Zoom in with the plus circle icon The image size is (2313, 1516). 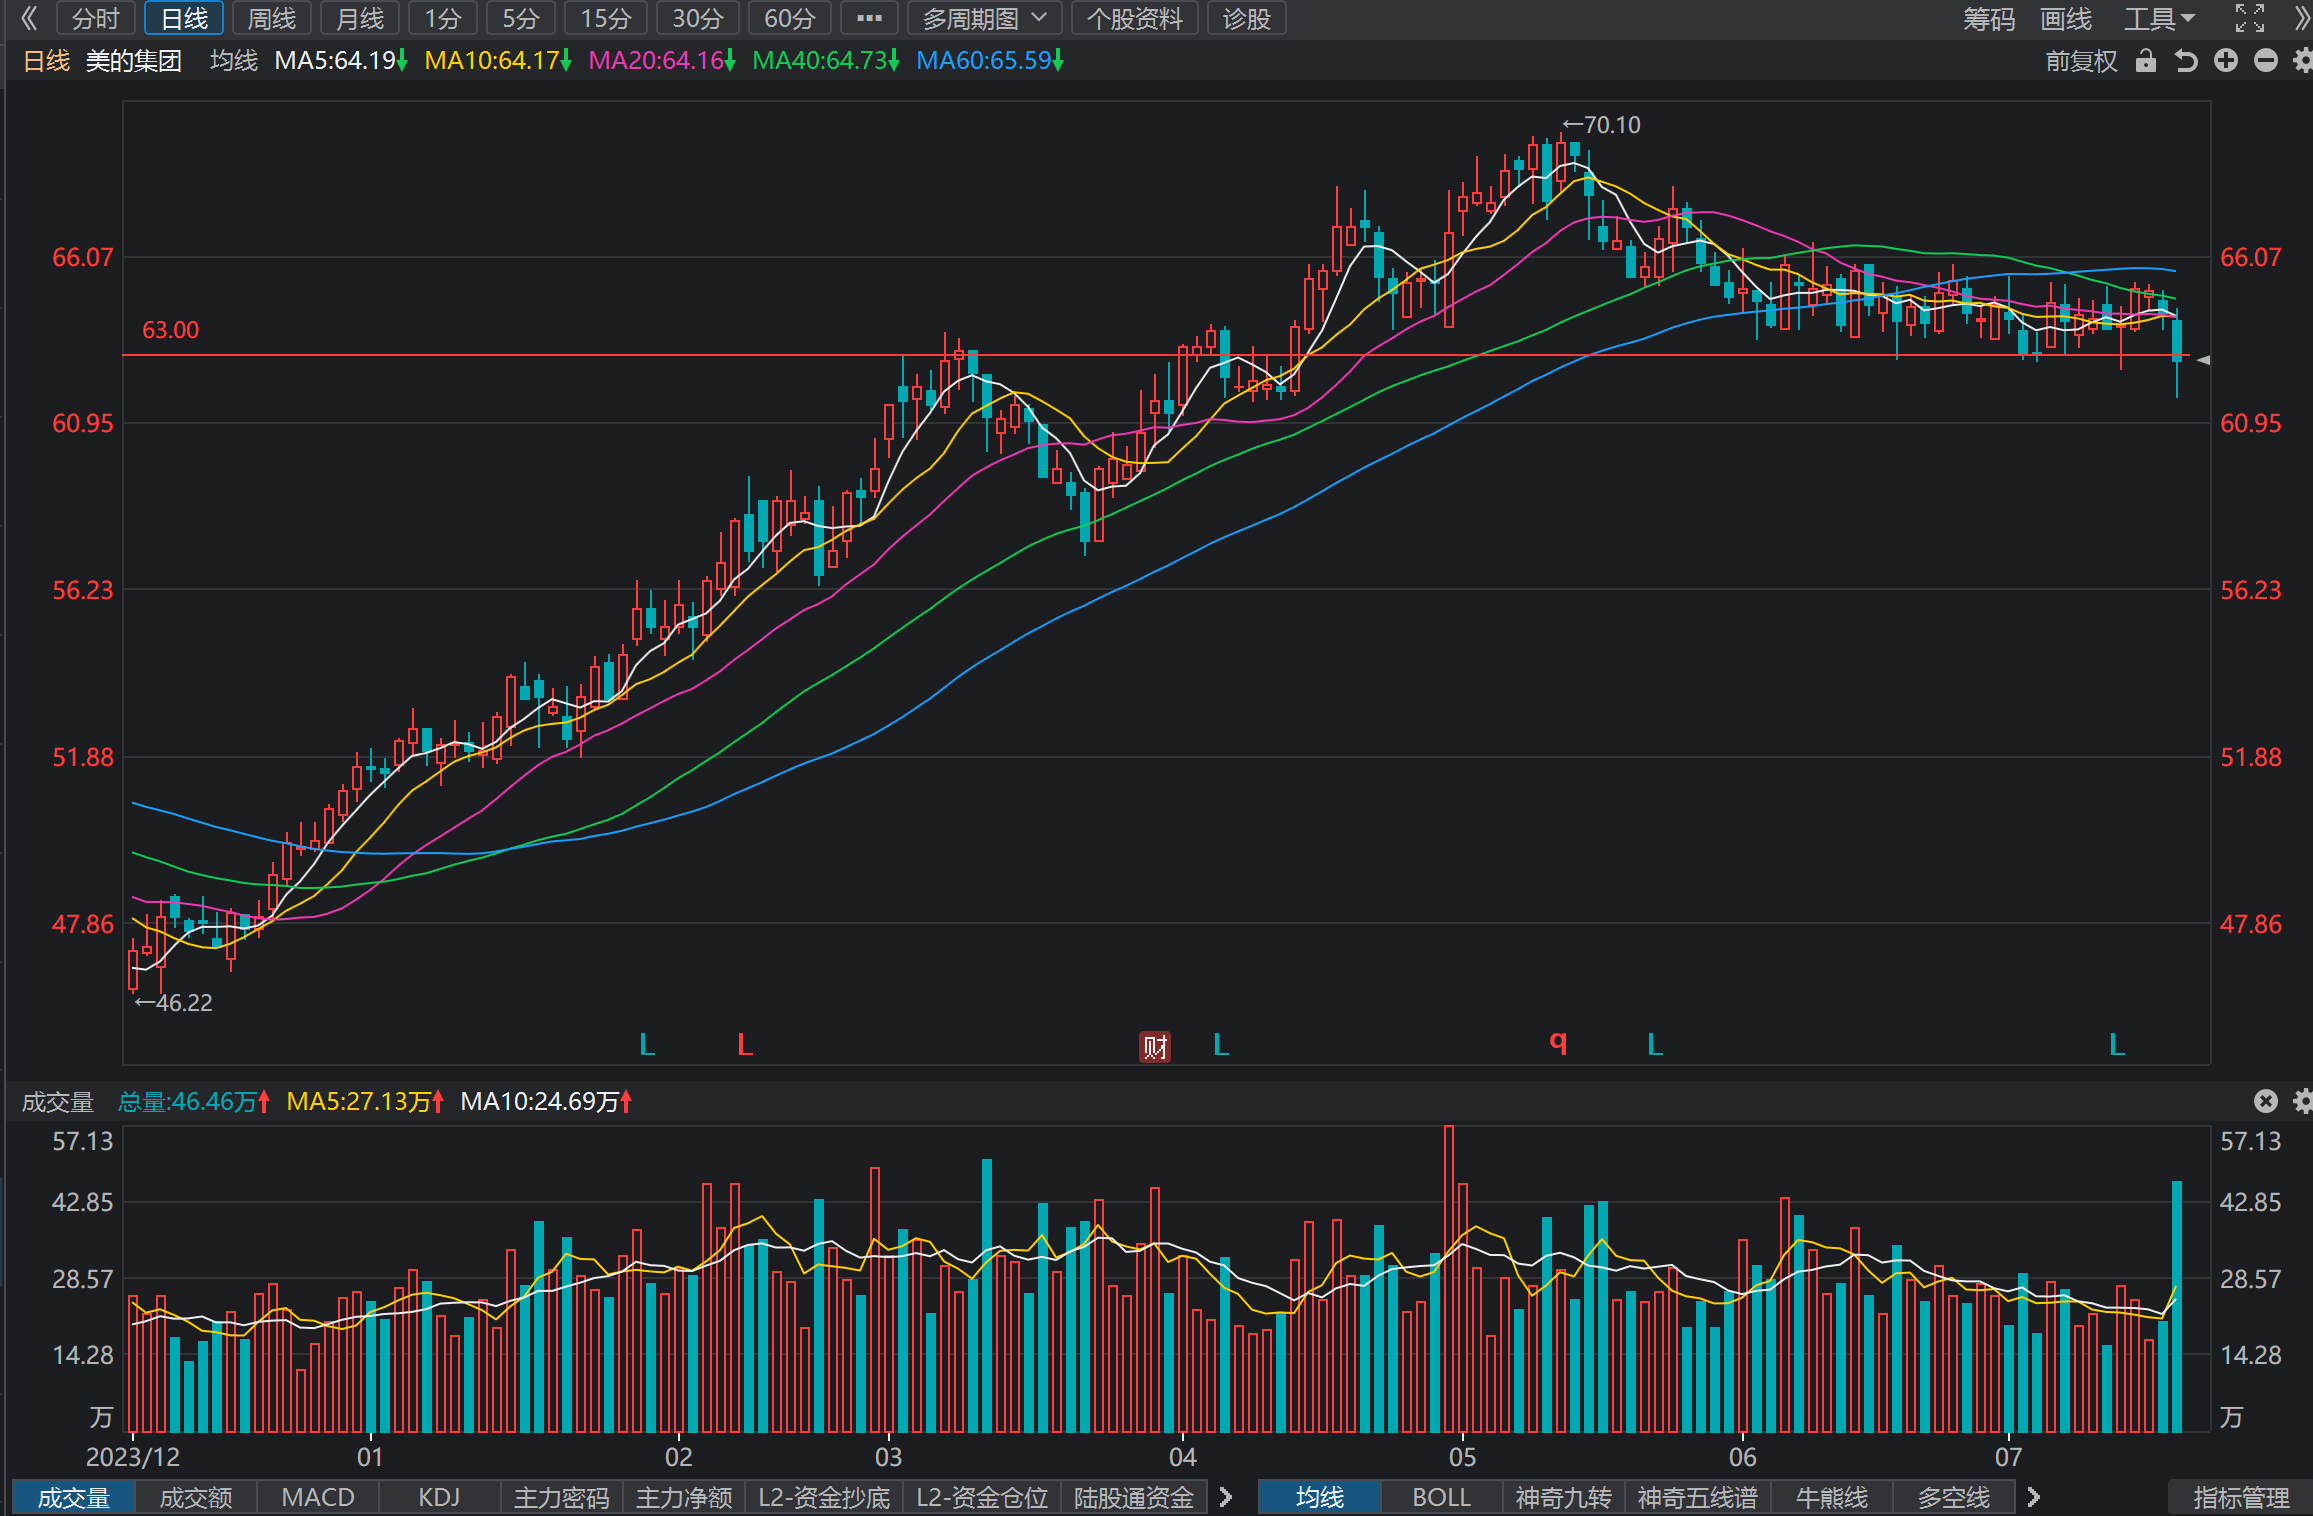(x=2226, y=61)
